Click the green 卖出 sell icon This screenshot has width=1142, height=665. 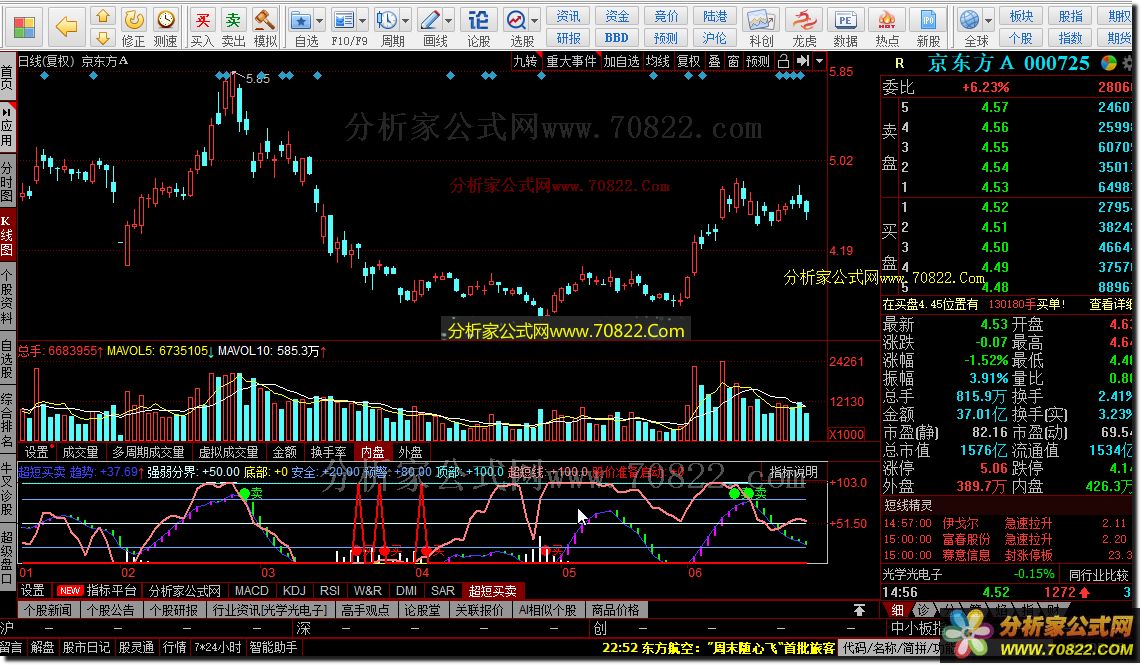pos(233,20)
